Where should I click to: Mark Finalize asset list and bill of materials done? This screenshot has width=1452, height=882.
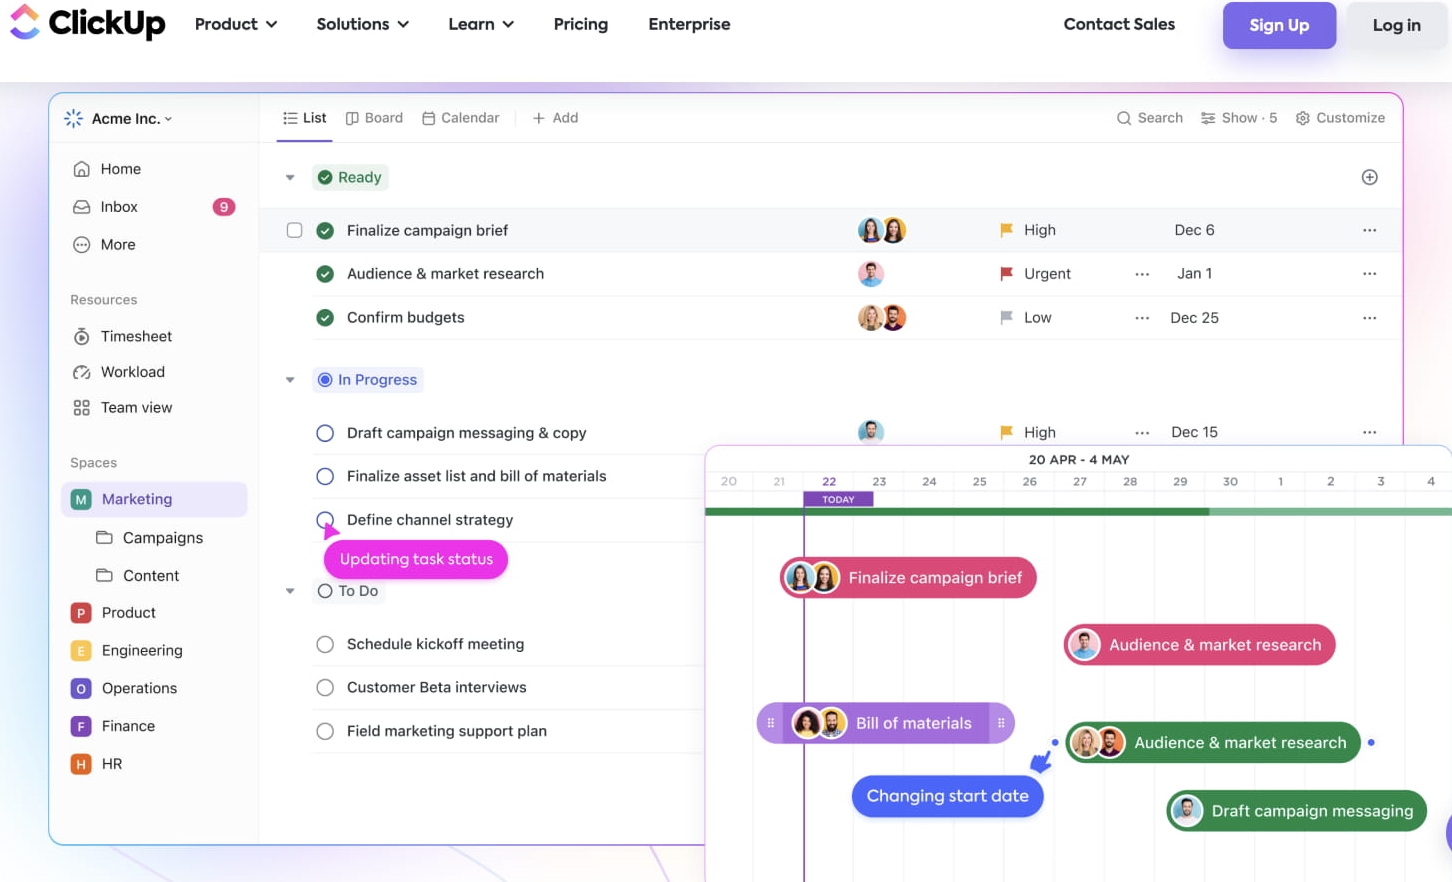click(x=325, y=477)
